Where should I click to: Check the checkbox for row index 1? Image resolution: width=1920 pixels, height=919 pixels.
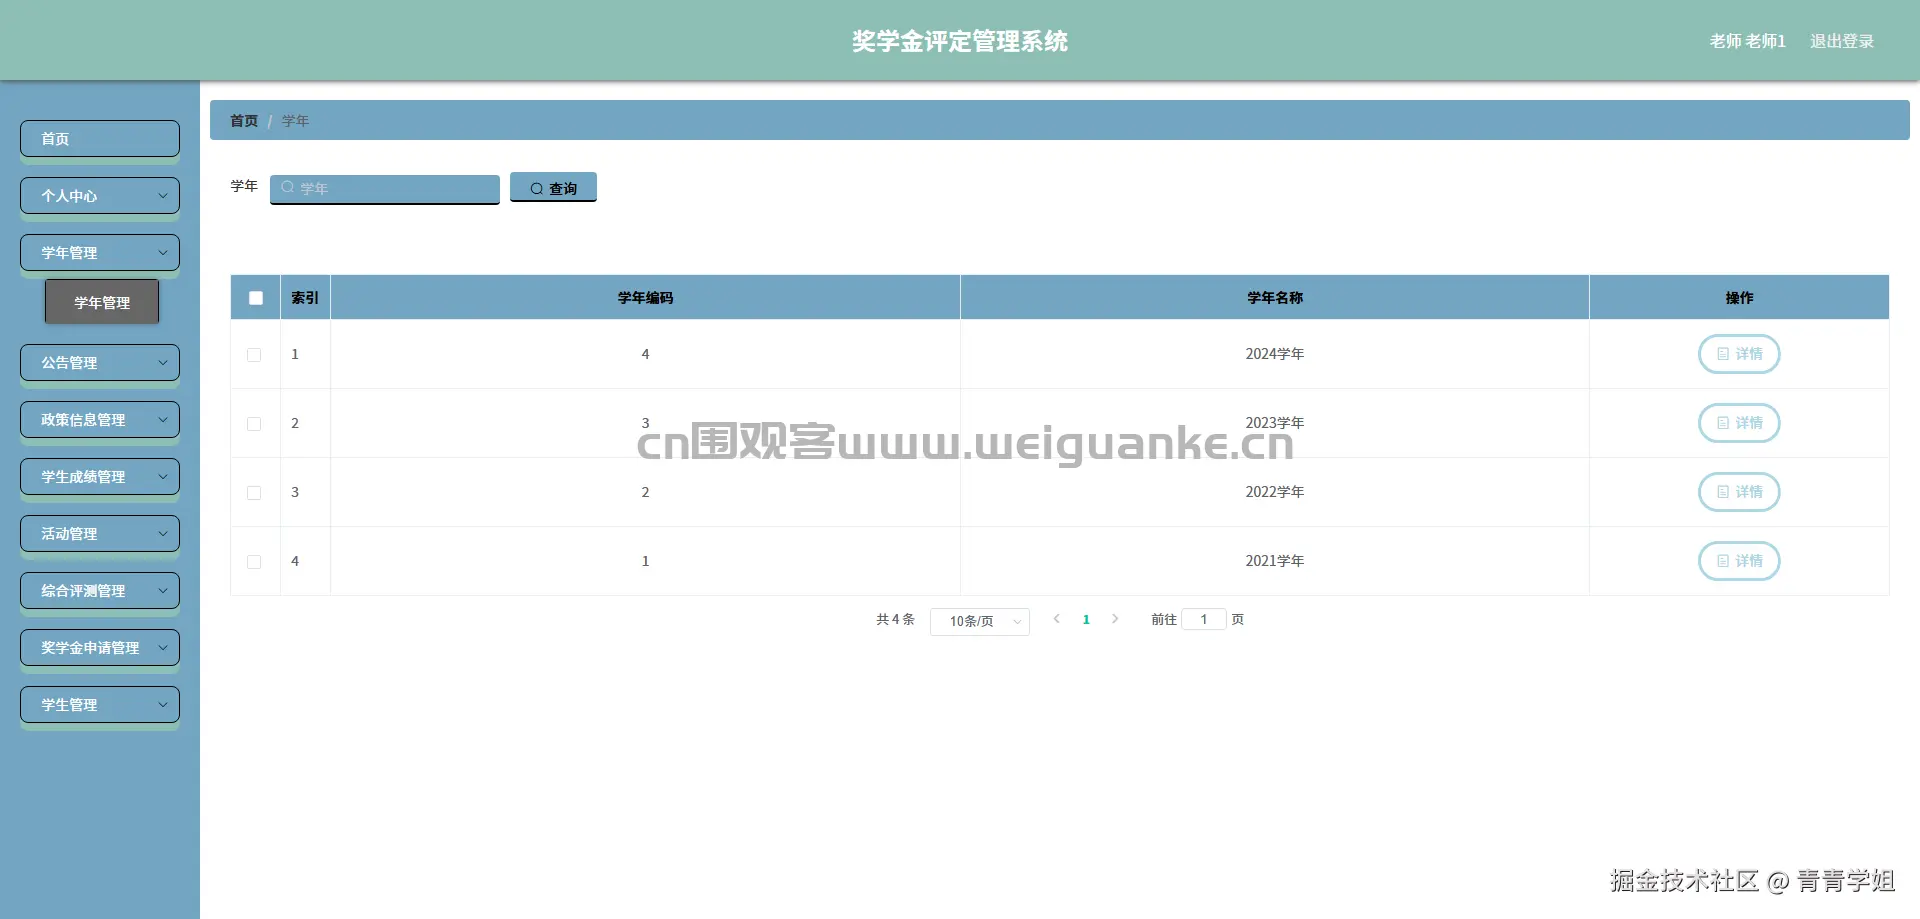254,354
